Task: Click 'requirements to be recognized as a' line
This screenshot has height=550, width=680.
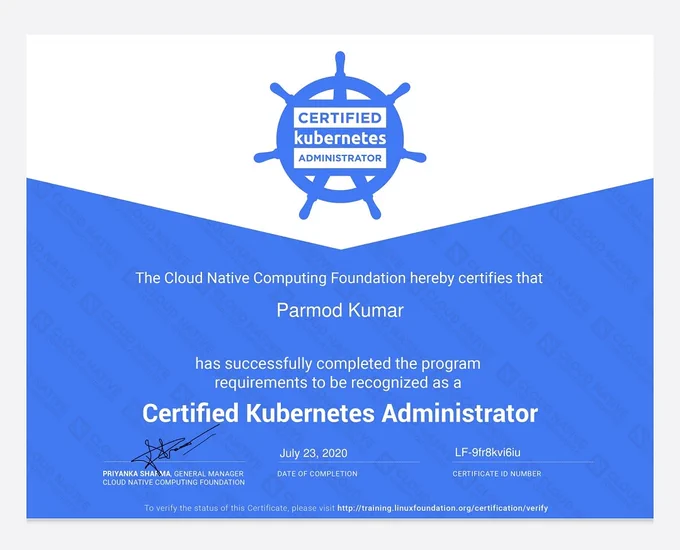Action: pos(338,383)
